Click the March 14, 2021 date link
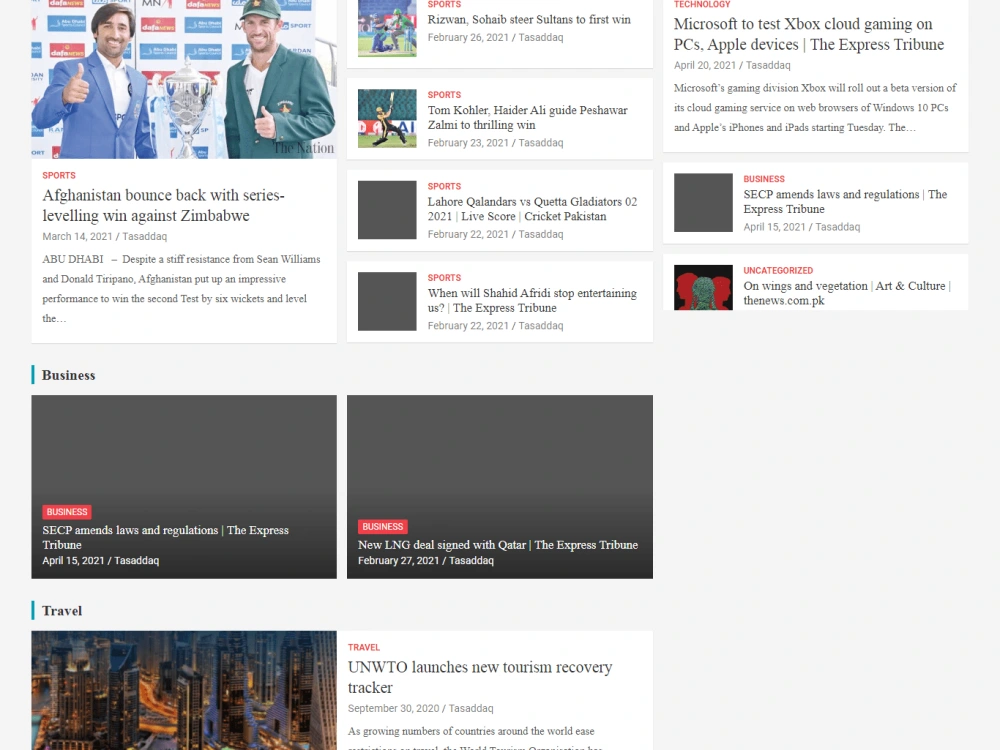Image resolution: width=1000 pixels, height=750 pixels. (x=77, y=237)
